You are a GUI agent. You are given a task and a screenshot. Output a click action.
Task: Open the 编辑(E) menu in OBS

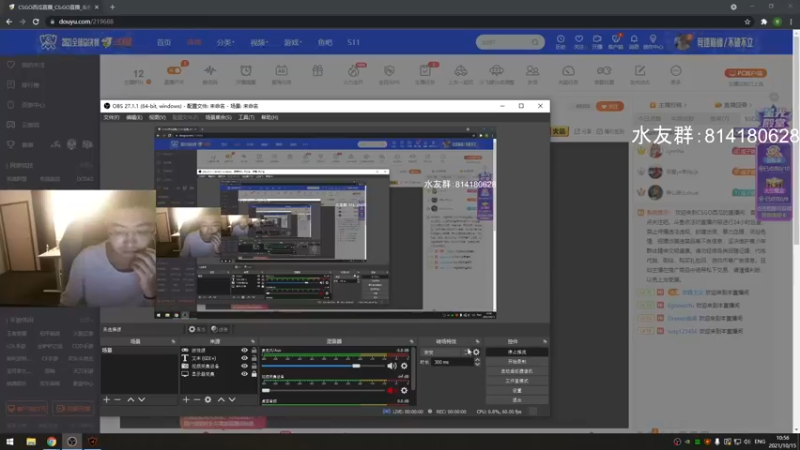pyautogui.click(x=134, y=117)
